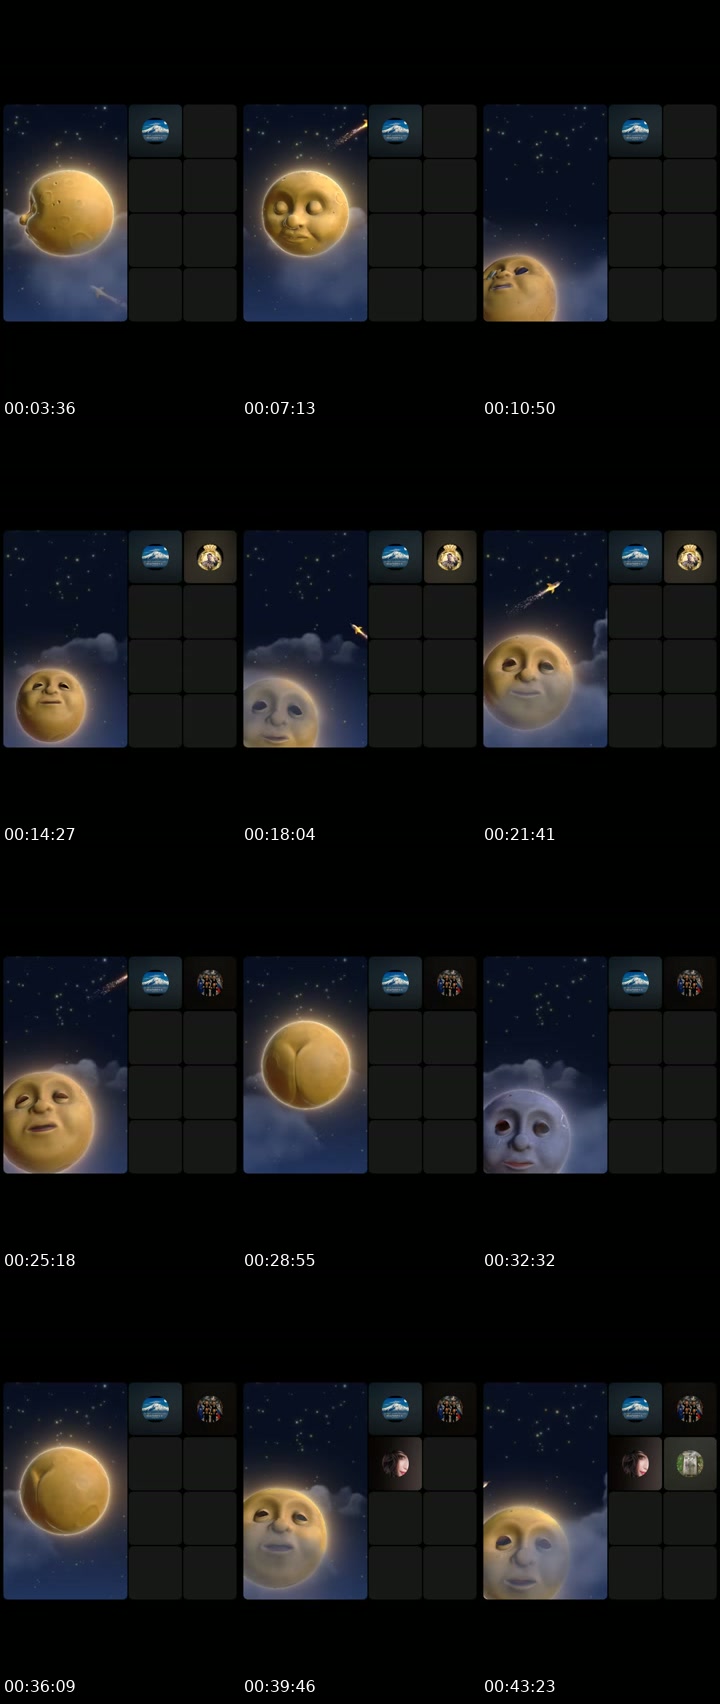Open the group photo icon in the 00:36:09 frame
720x1704 pixels.
[x=210, y=1409]
